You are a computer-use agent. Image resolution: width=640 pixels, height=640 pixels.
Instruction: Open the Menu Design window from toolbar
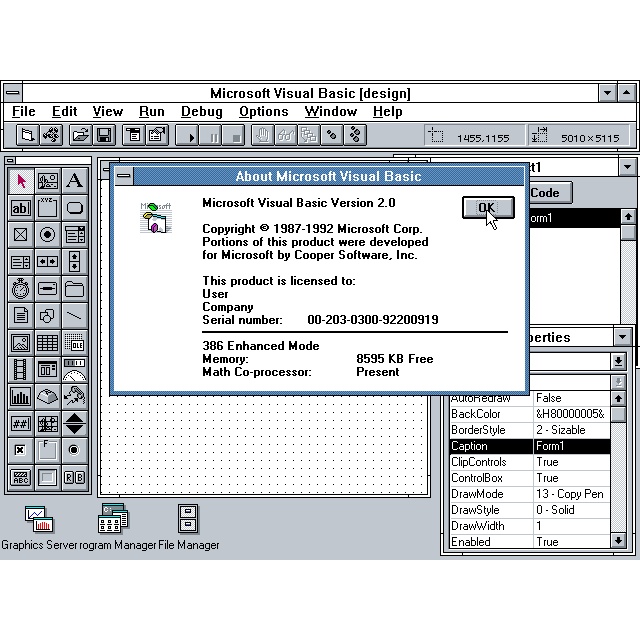[133, 135]
